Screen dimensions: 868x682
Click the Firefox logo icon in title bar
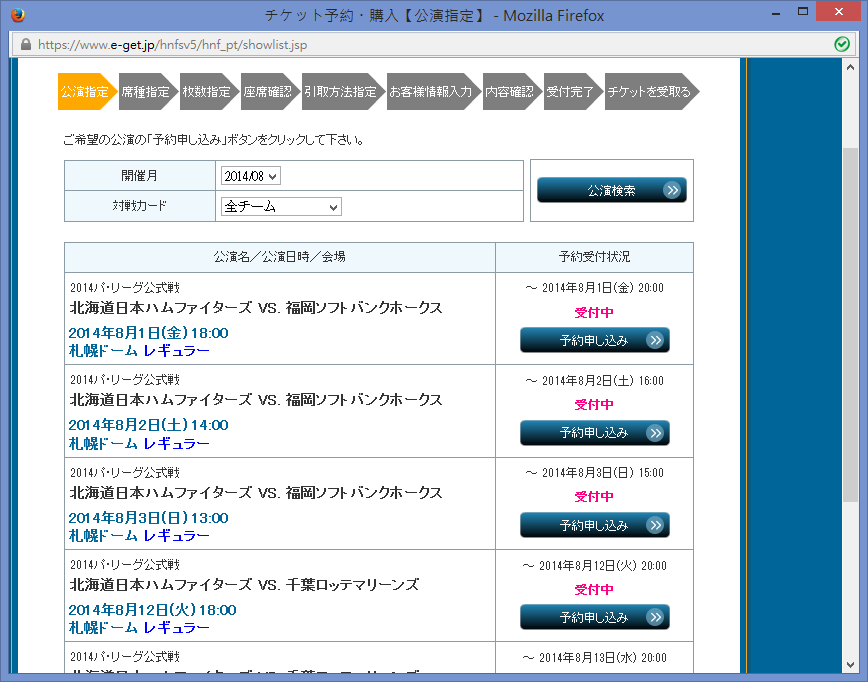(x=18, y=15)
